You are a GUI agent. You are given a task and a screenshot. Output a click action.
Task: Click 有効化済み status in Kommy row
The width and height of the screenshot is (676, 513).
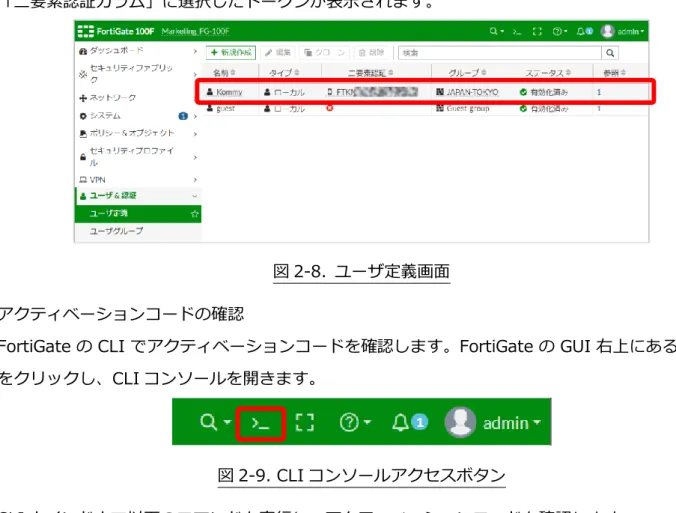coord(544,92)
